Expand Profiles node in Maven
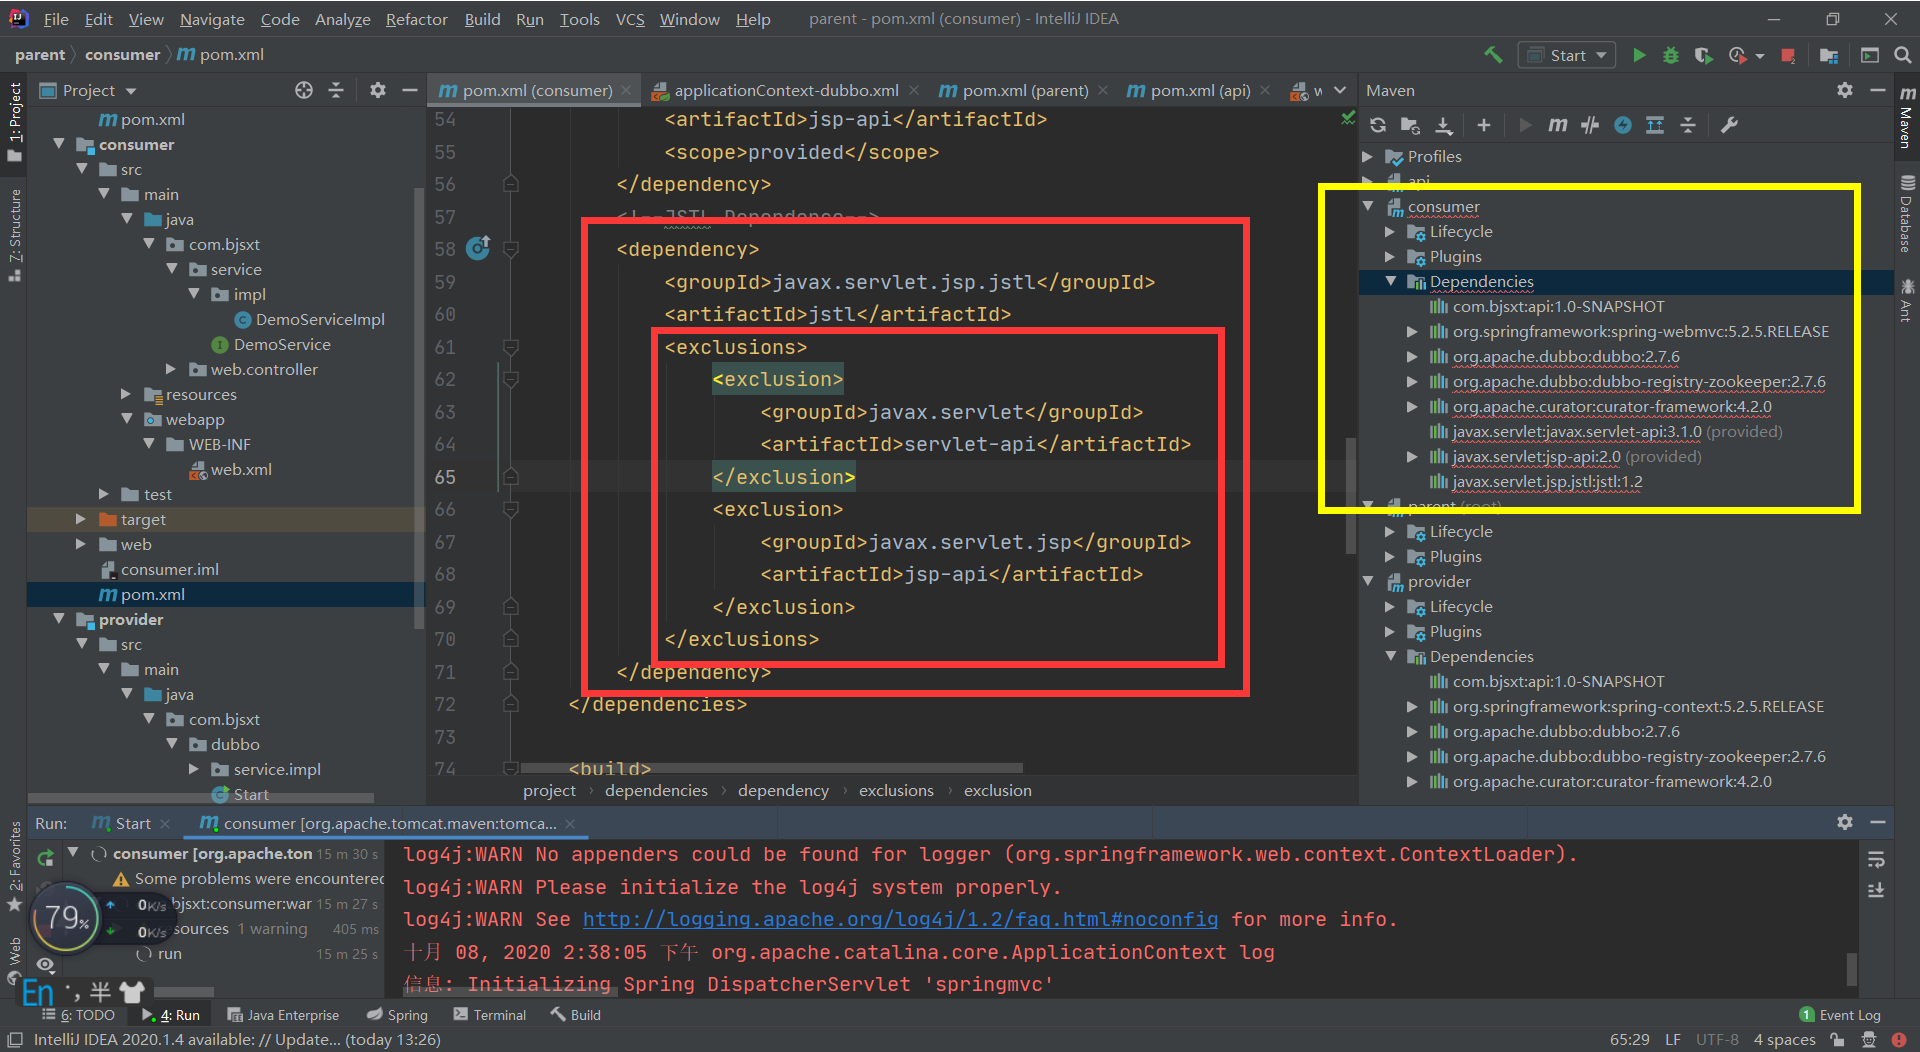1920x1052 pixels. point(1368,157)
